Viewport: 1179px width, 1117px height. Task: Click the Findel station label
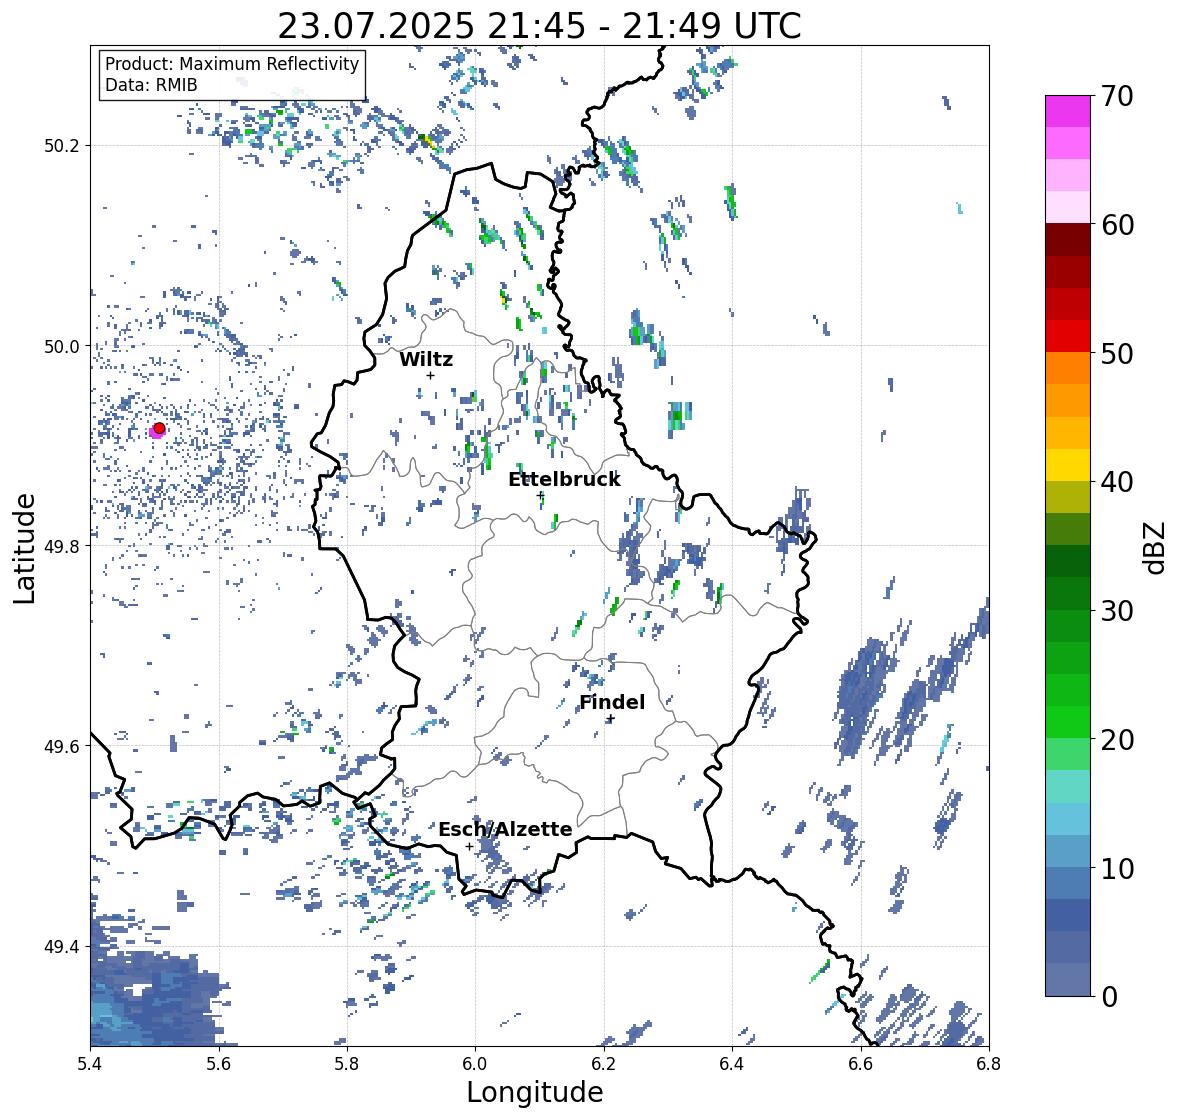611,702
